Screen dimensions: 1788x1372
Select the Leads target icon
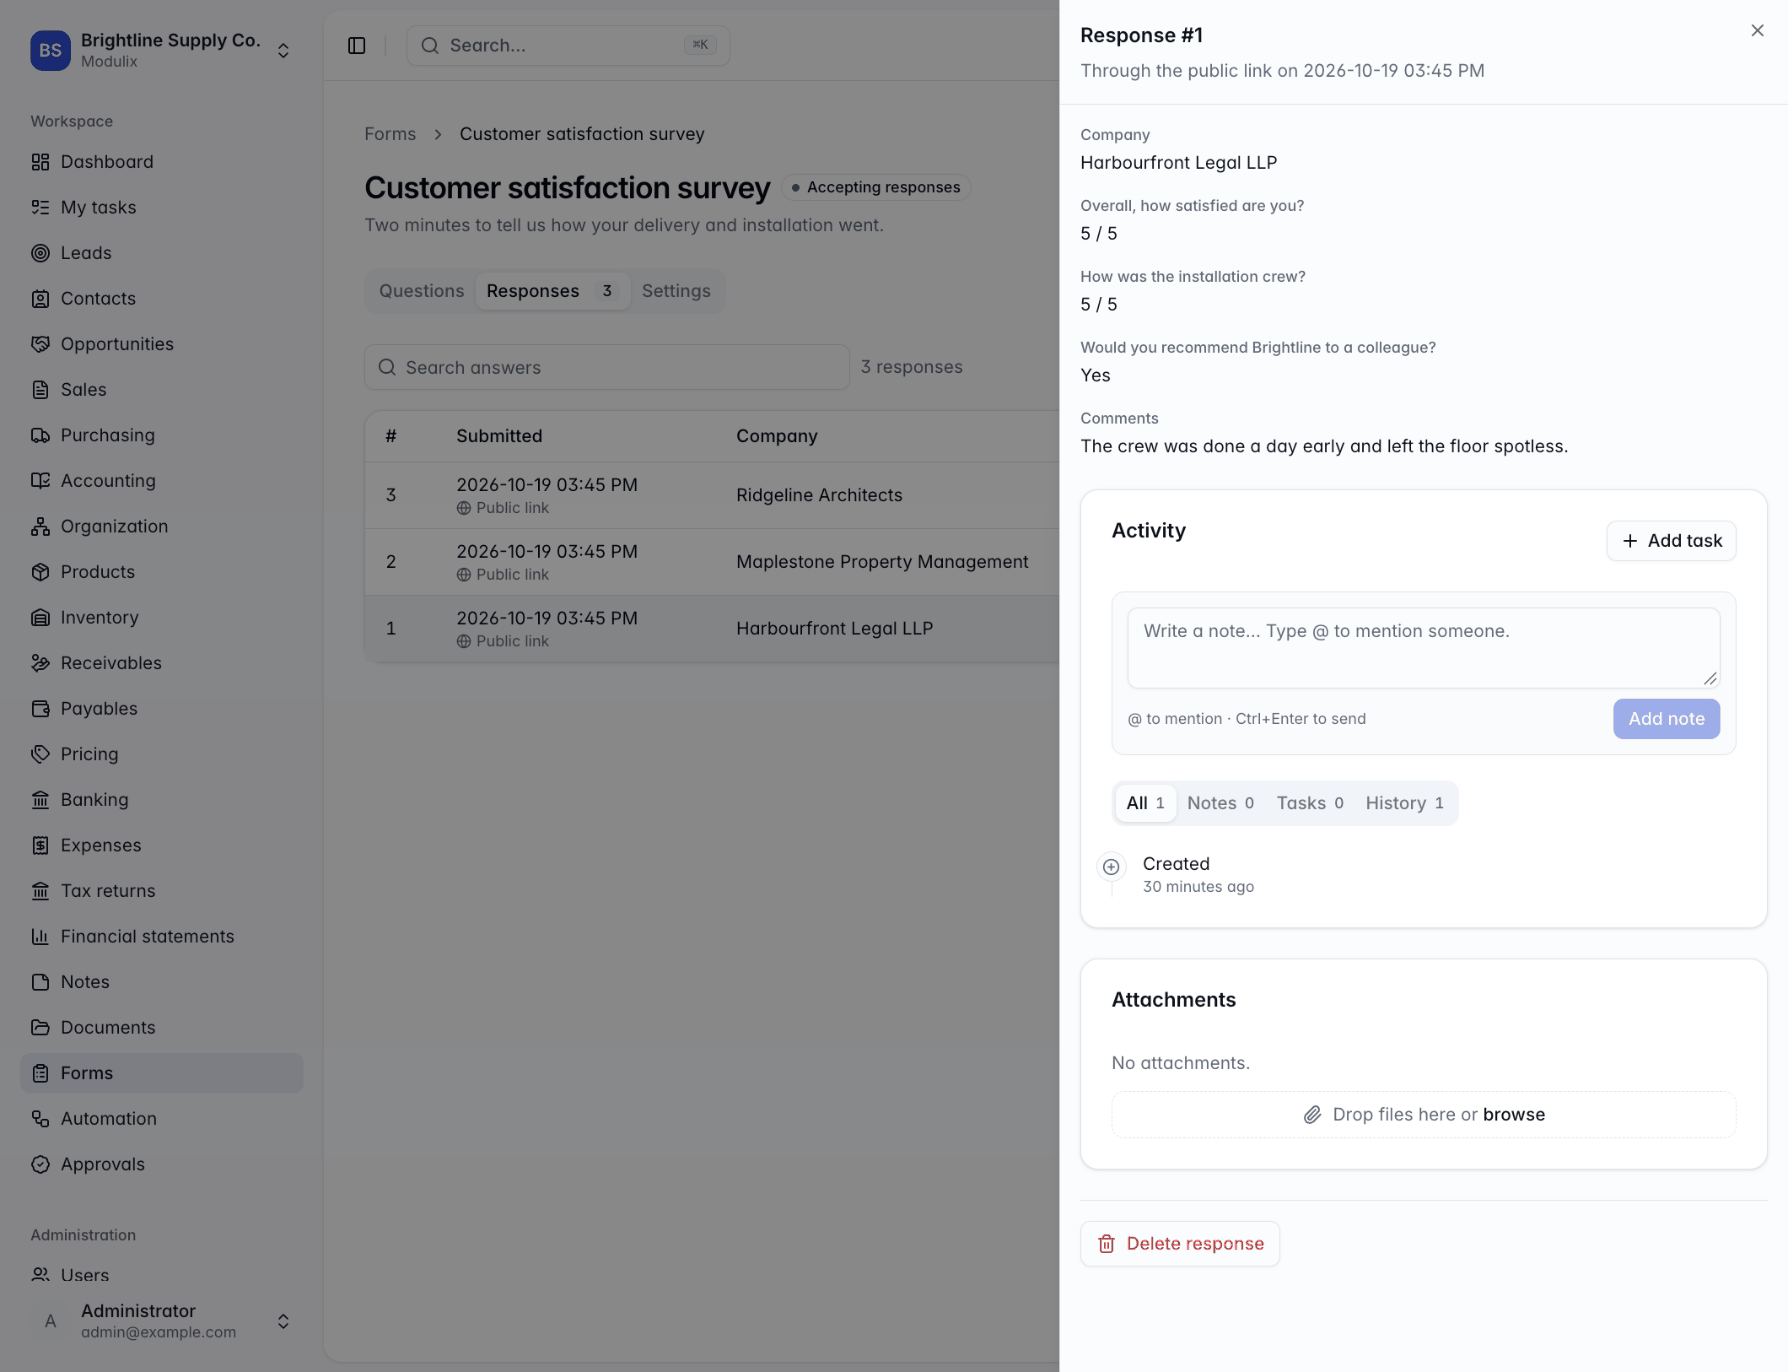40,253
